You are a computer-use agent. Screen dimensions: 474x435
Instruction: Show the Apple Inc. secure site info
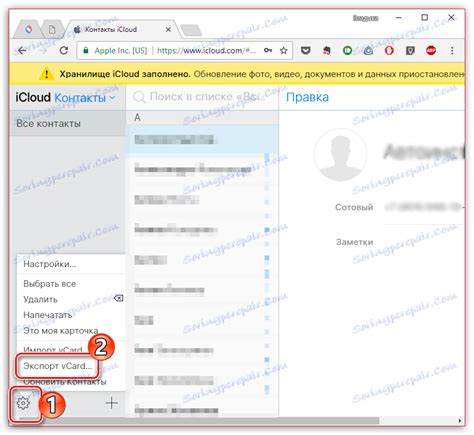tap(115, 51)
